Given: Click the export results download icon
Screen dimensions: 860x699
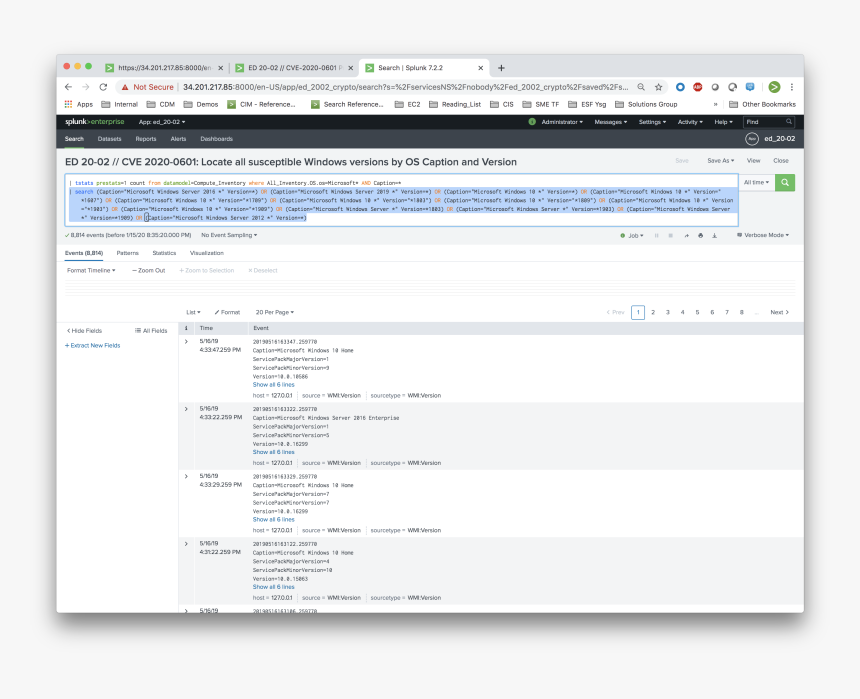Looking at the screenshot, I should 715,235.
